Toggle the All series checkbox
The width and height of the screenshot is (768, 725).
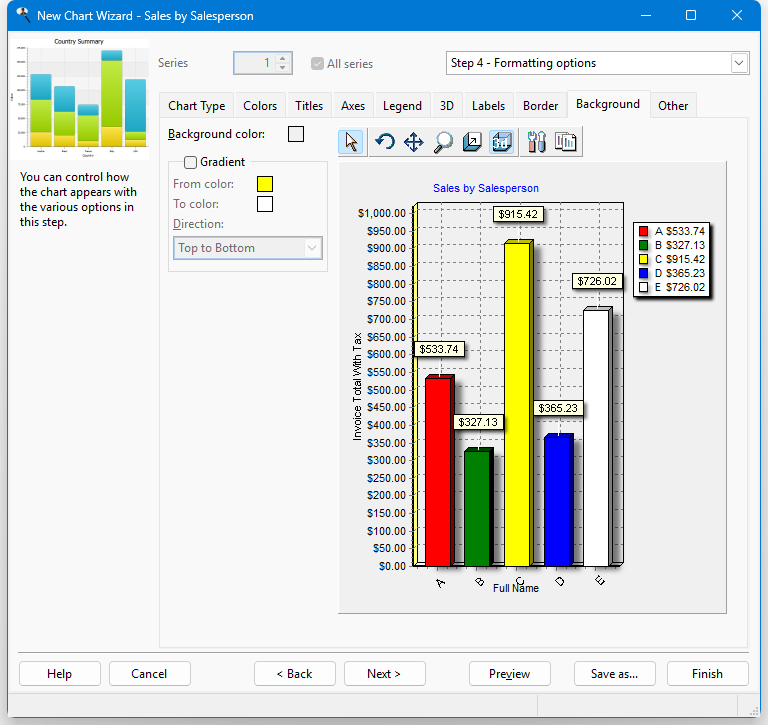tap(318, 63)
